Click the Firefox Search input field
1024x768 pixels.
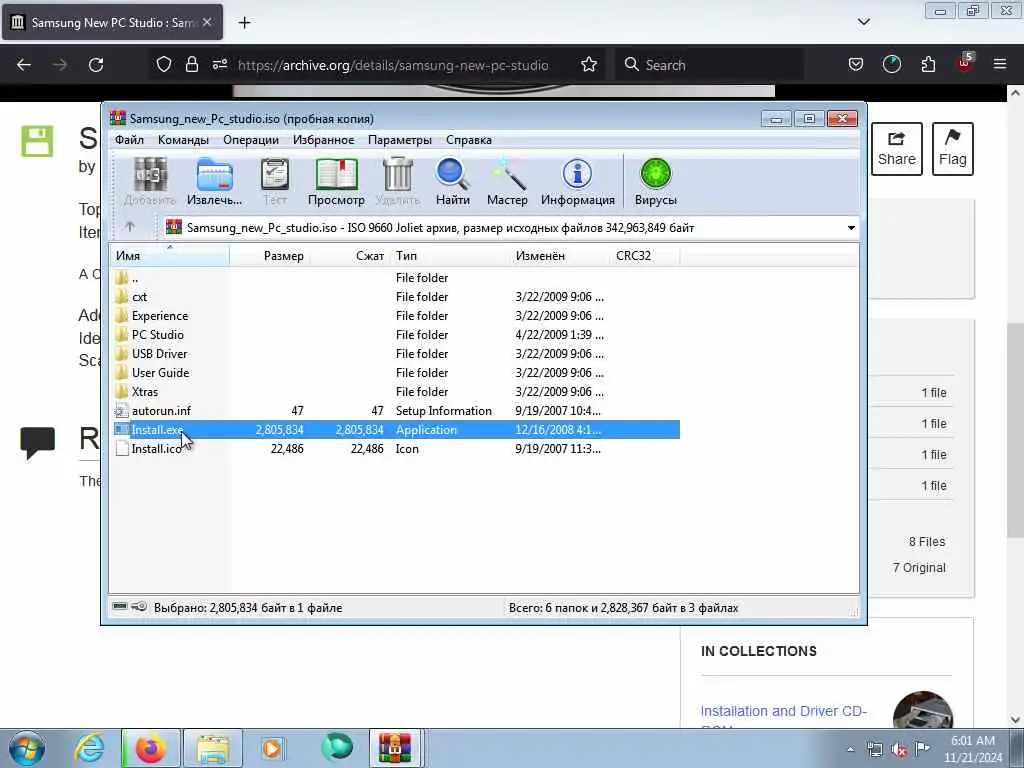[710, 65]
